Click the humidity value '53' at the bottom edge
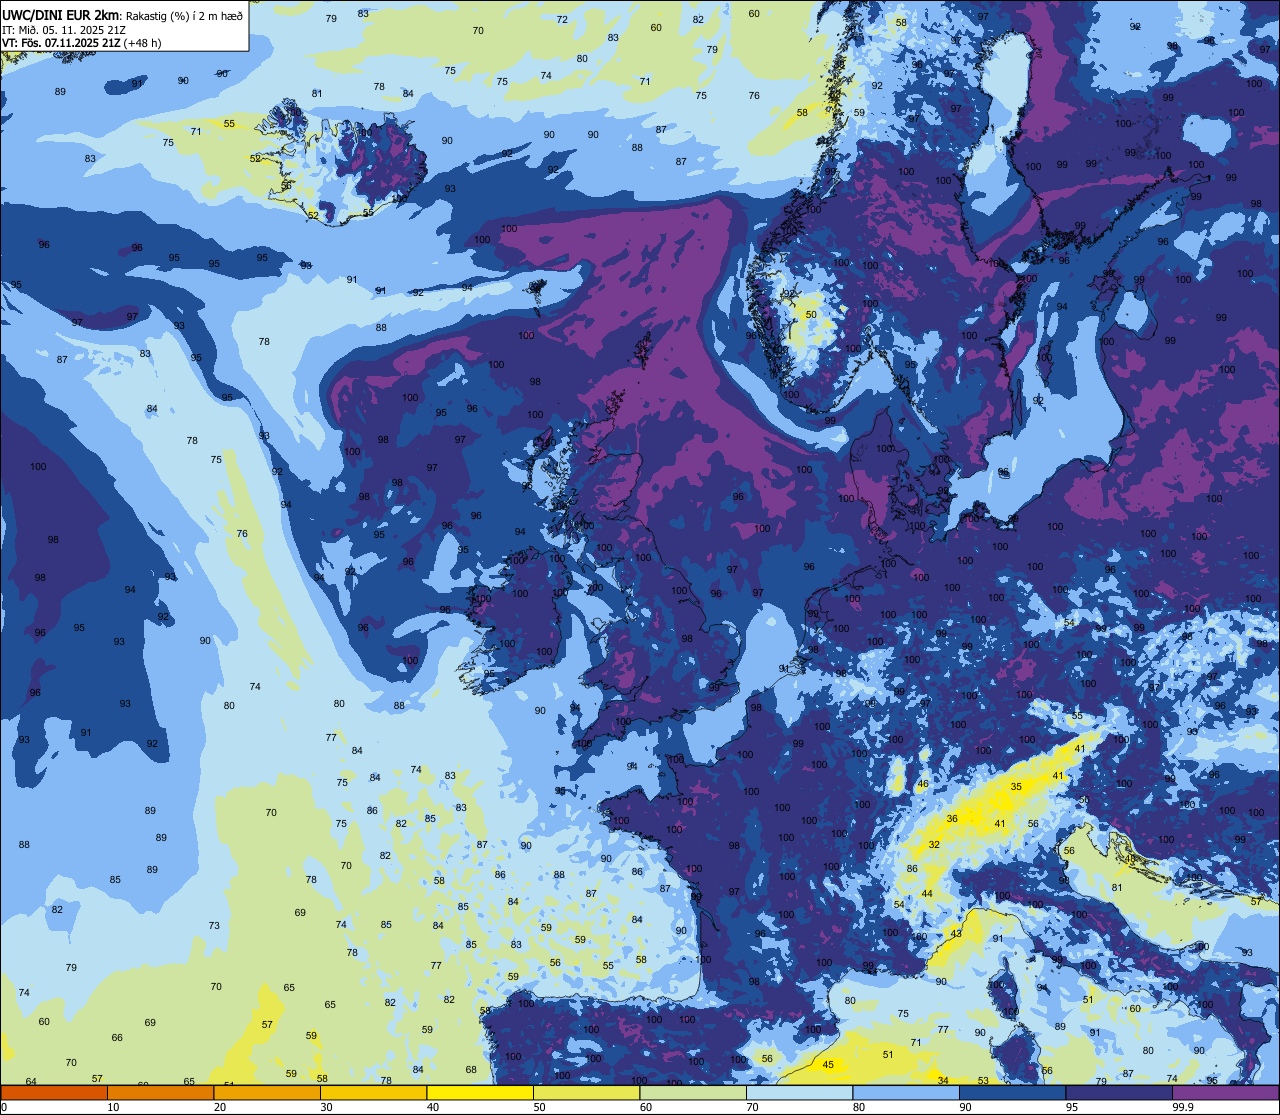Image resolution: width=1280 pixels, height=1115 pixels. pos(983,1081)
